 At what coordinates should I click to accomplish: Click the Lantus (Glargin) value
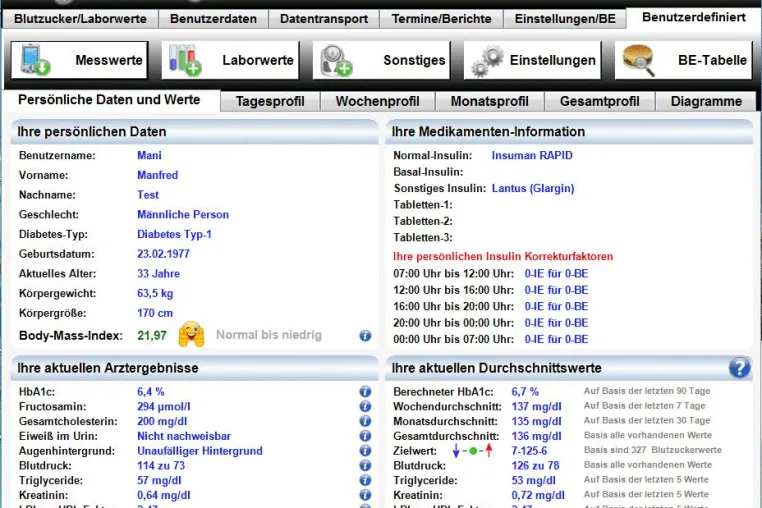pos(533,188)
